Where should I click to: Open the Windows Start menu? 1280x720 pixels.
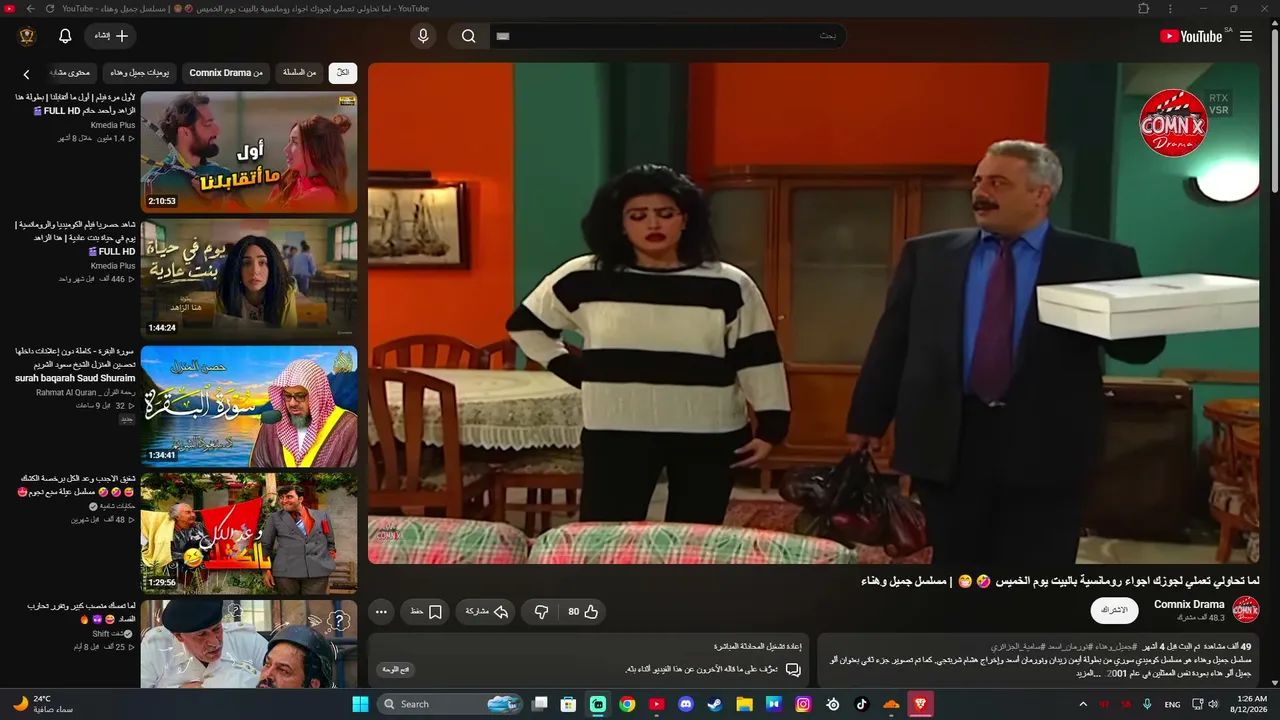tap(361, 704)
